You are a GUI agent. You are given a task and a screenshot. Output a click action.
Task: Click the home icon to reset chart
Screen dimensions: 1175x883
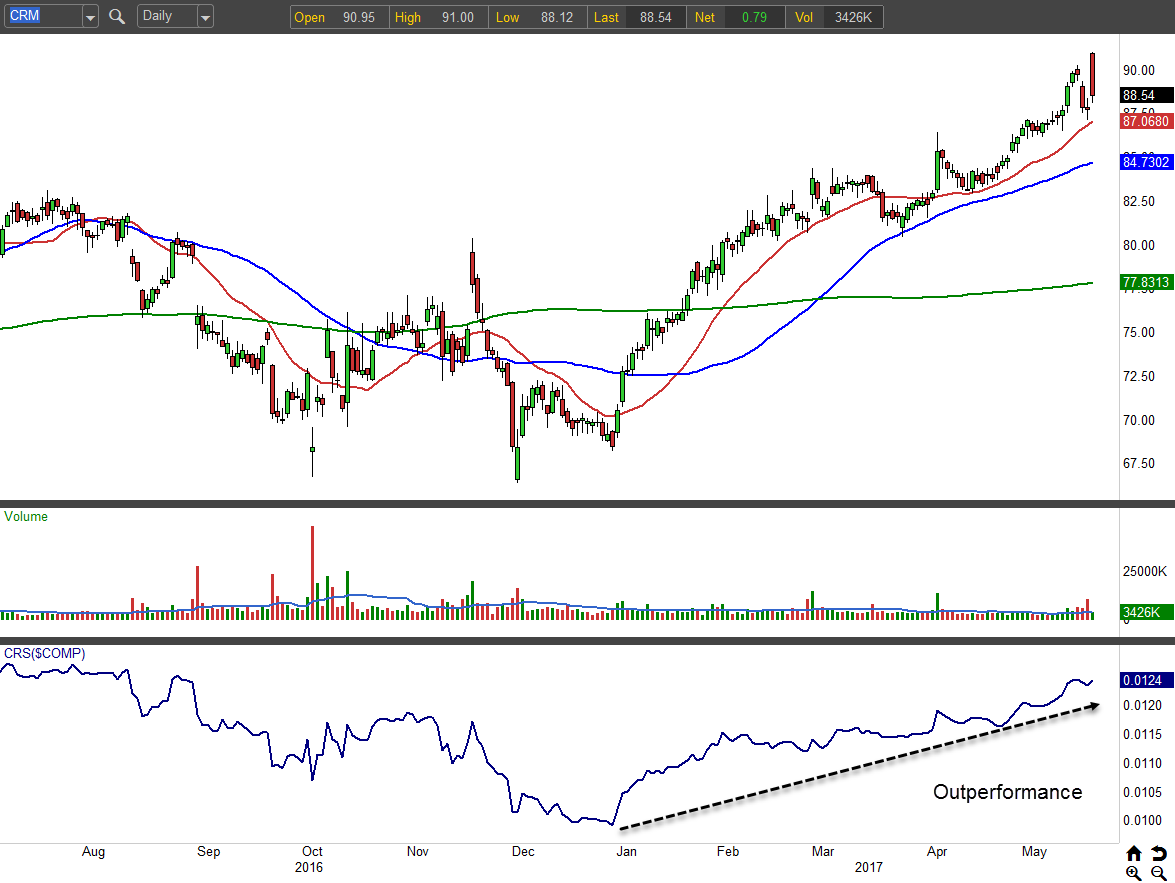pyautogui.click(x=1133, y=853)
